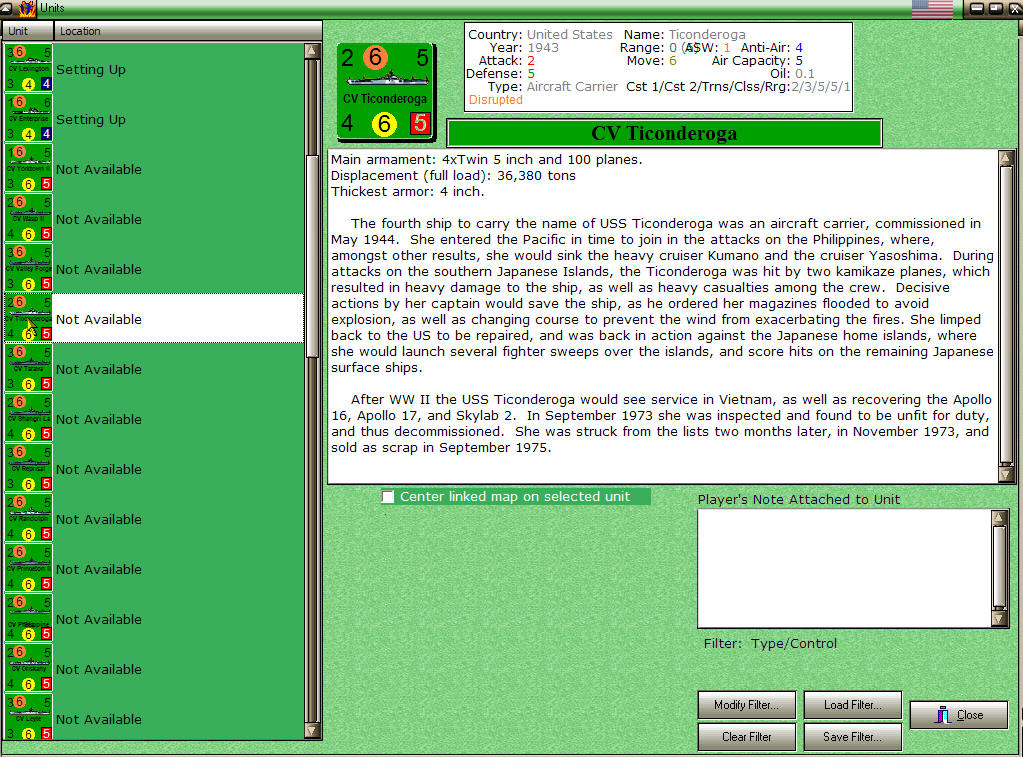Click into the Player's Note text box
This screenshot has width=1023, height=757.
845,568
